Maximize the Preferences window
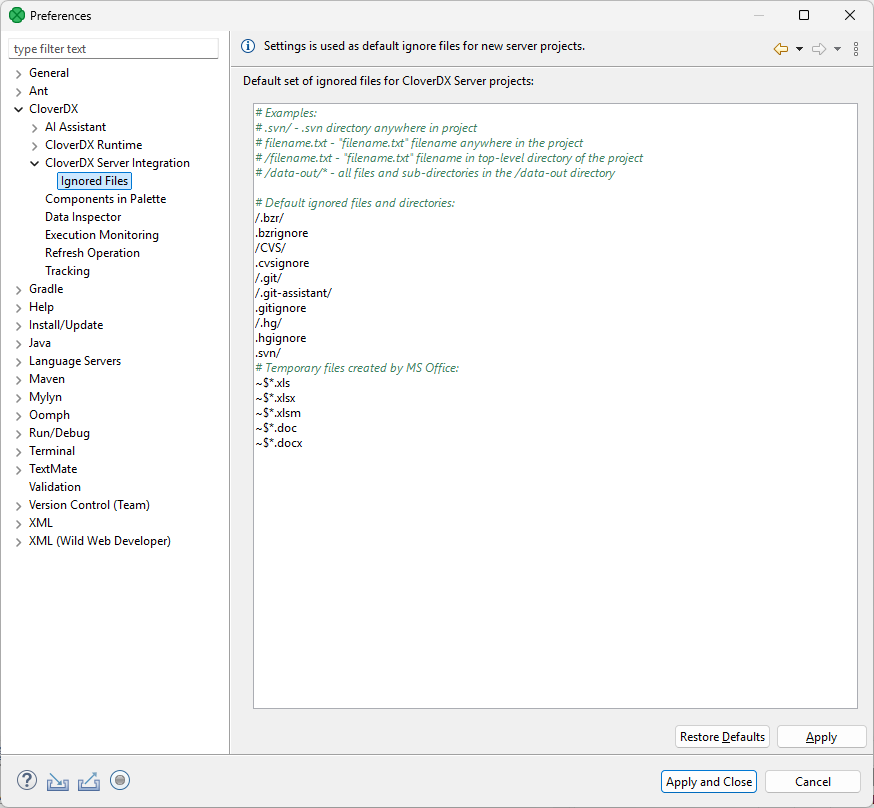 pyautogui.click(x=804, y=15)
